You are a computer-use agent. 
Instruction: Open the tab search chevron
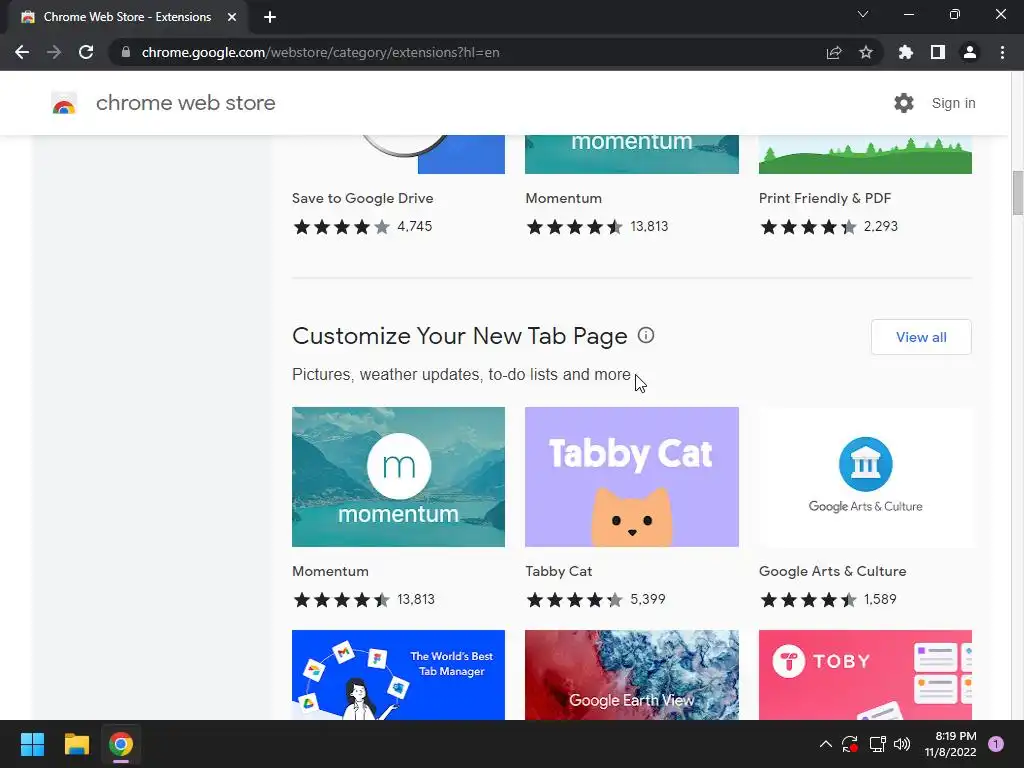coord(863,14)
